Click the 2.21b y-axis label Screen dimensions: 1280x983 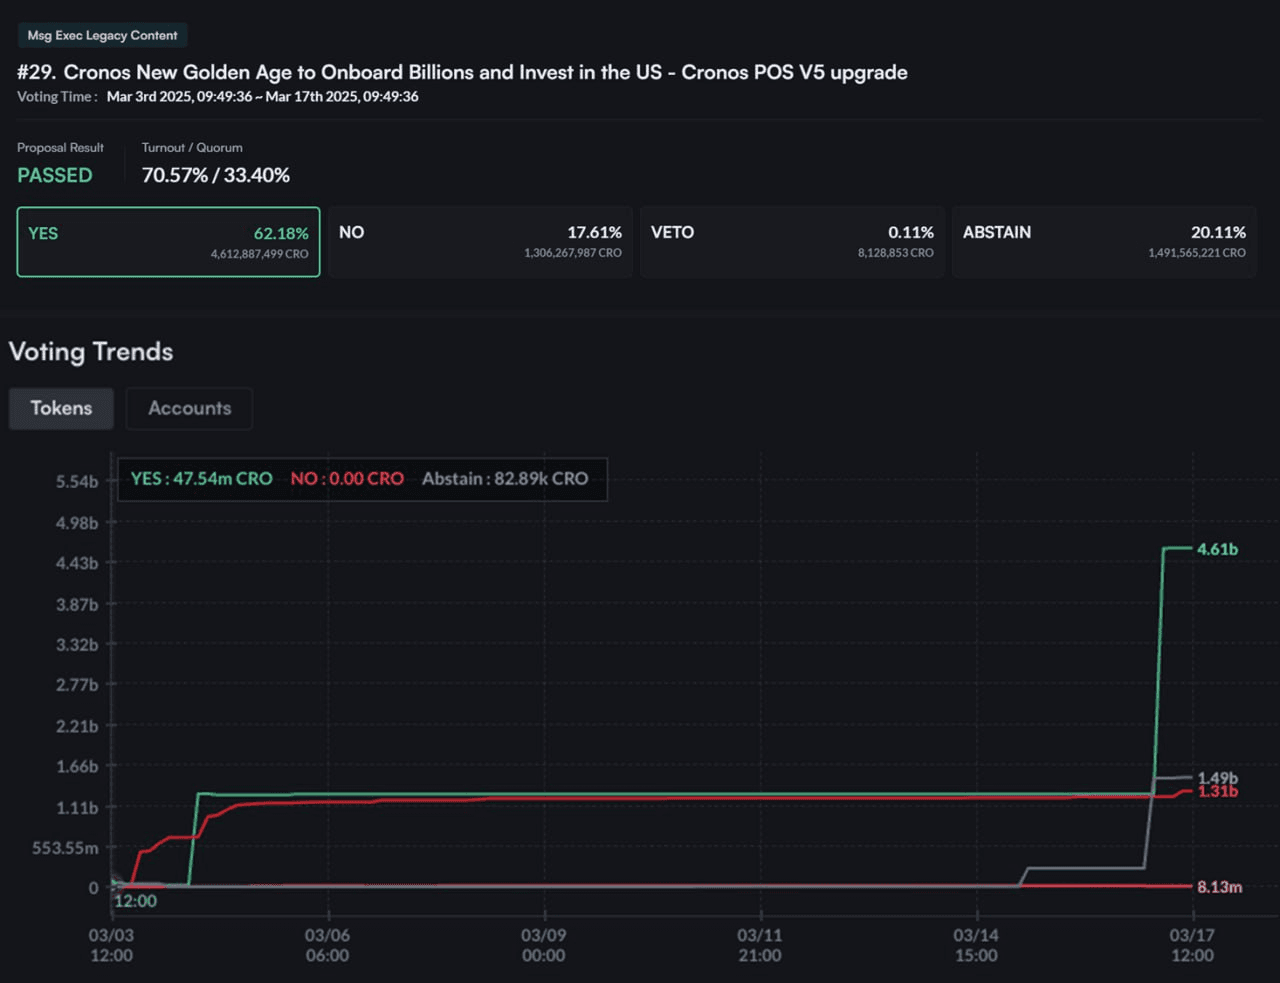(x=77, y=726)
